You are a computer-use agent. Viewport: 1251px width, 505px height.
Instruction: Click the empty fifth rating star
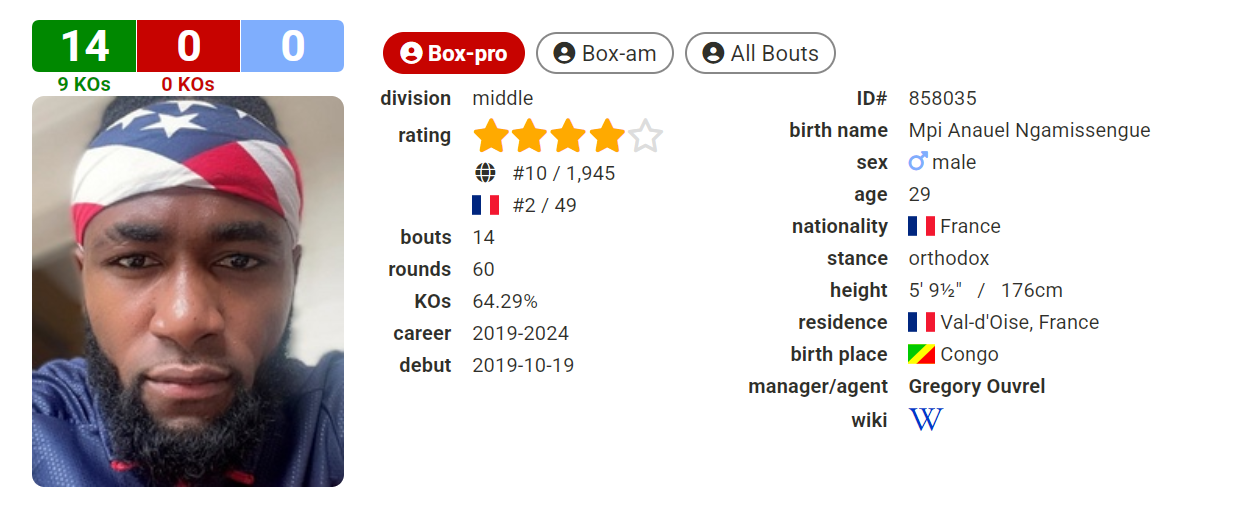(x=646, y=135)
